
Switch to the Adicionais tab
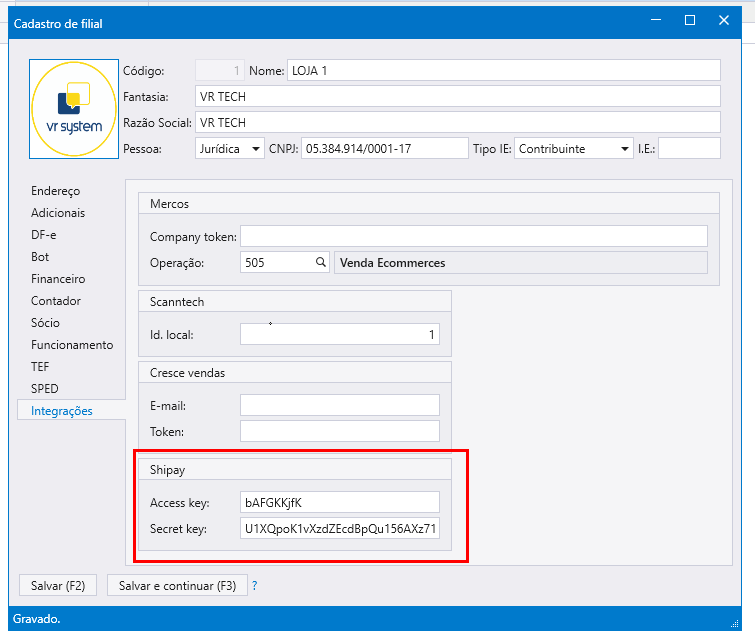(58, 213)
